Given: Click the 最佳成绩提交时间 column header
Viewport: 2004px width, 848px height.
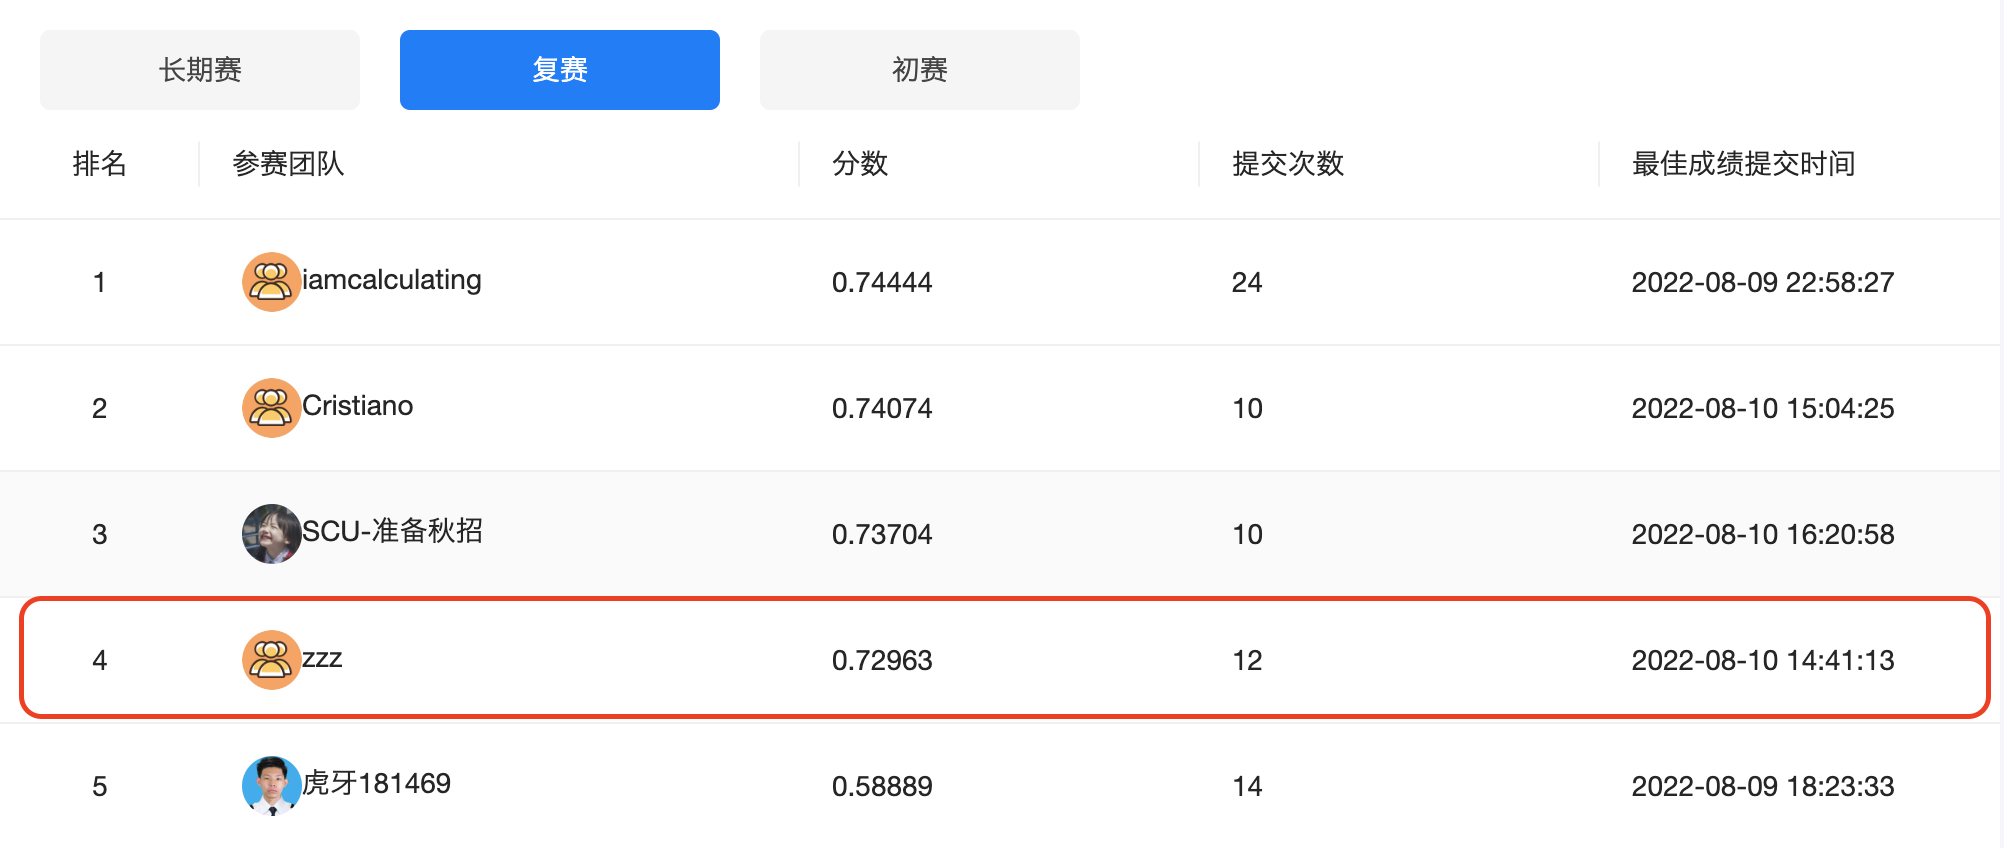Looking at the screenshot, I should [x=1743, y=163].
